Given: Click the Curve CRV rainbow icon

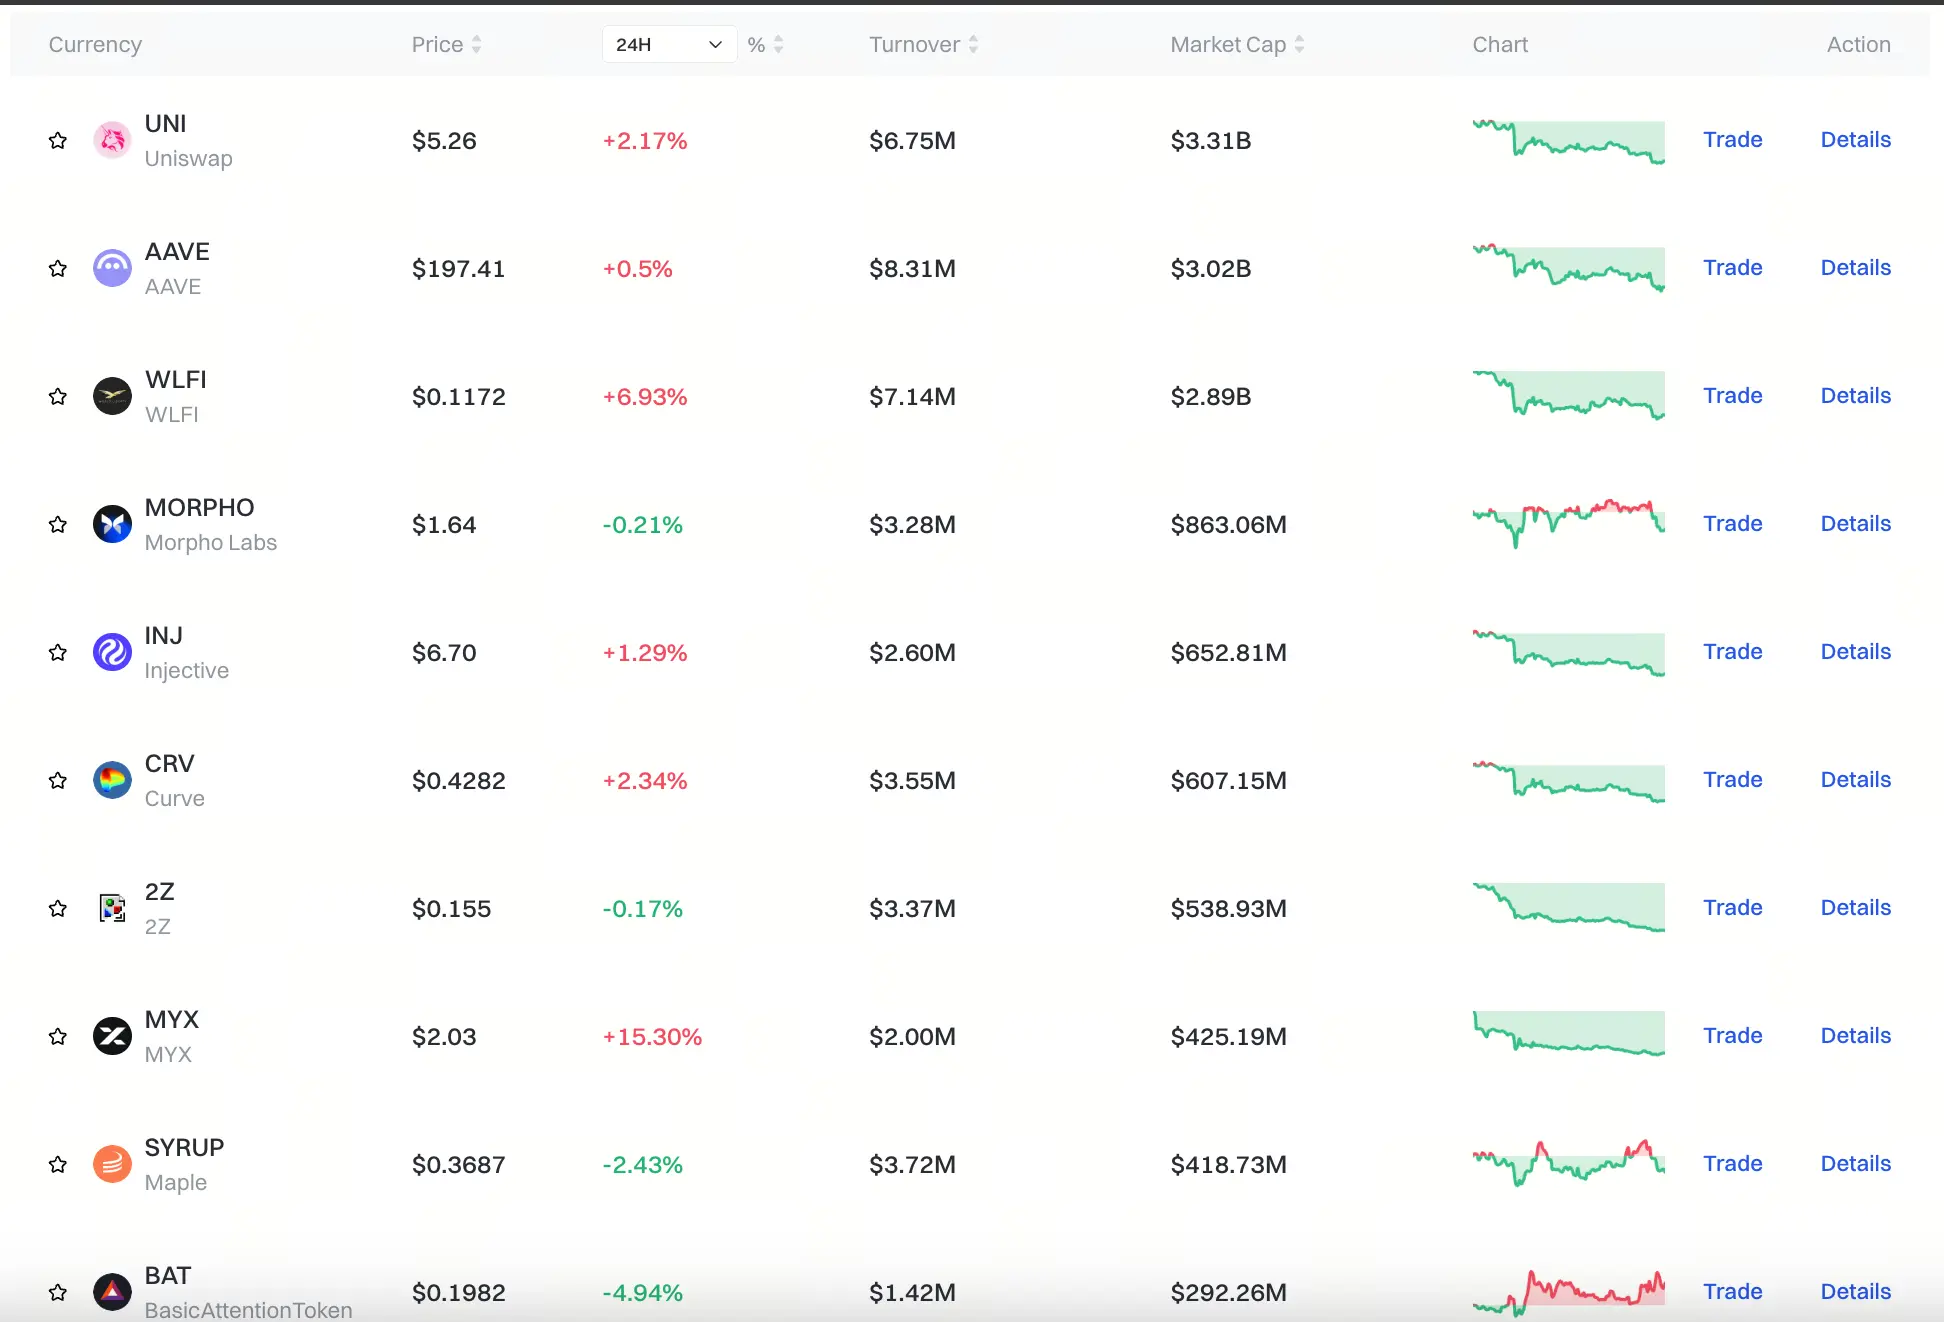Looking at the screenshot, I should (x=112, y=780).
